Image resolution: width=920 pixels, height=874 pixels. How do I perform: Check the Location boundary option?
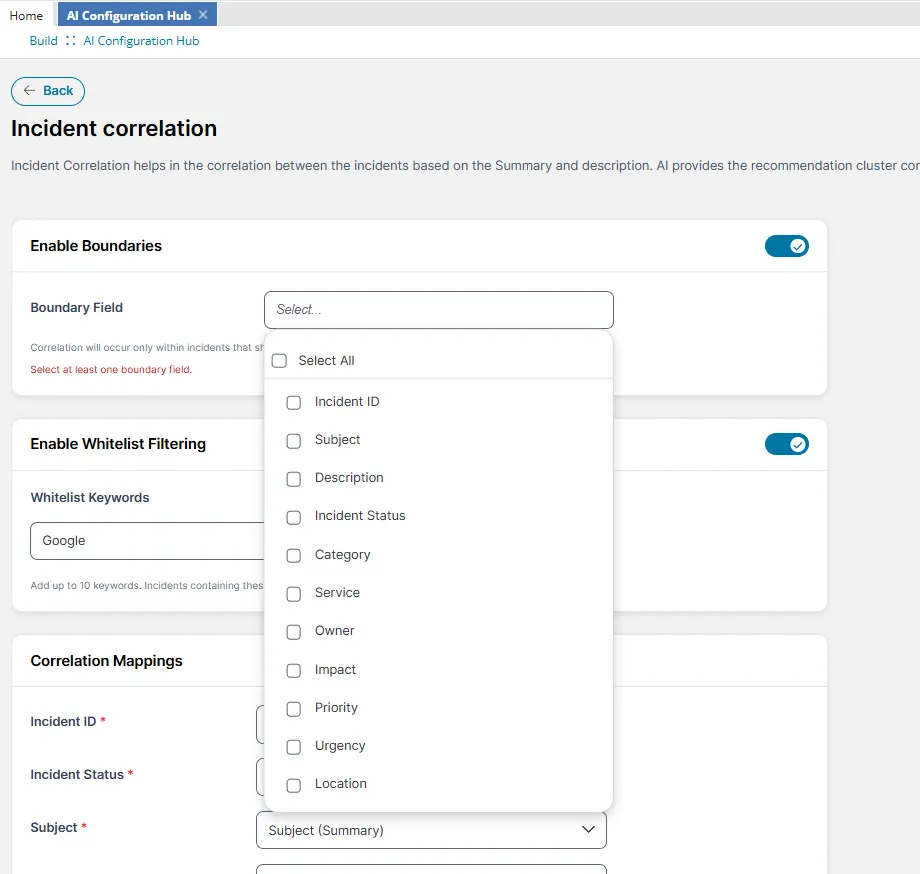tap(293, 785)
